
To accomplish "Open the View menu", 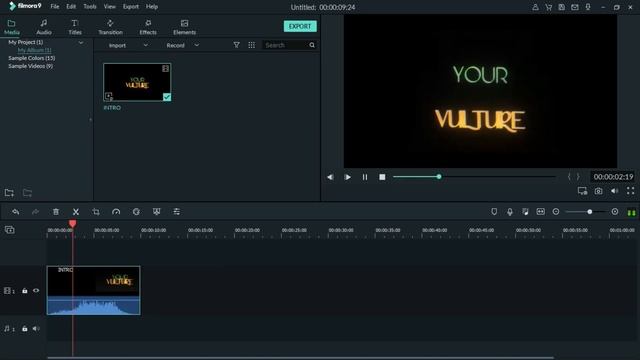I will (109, 7).
